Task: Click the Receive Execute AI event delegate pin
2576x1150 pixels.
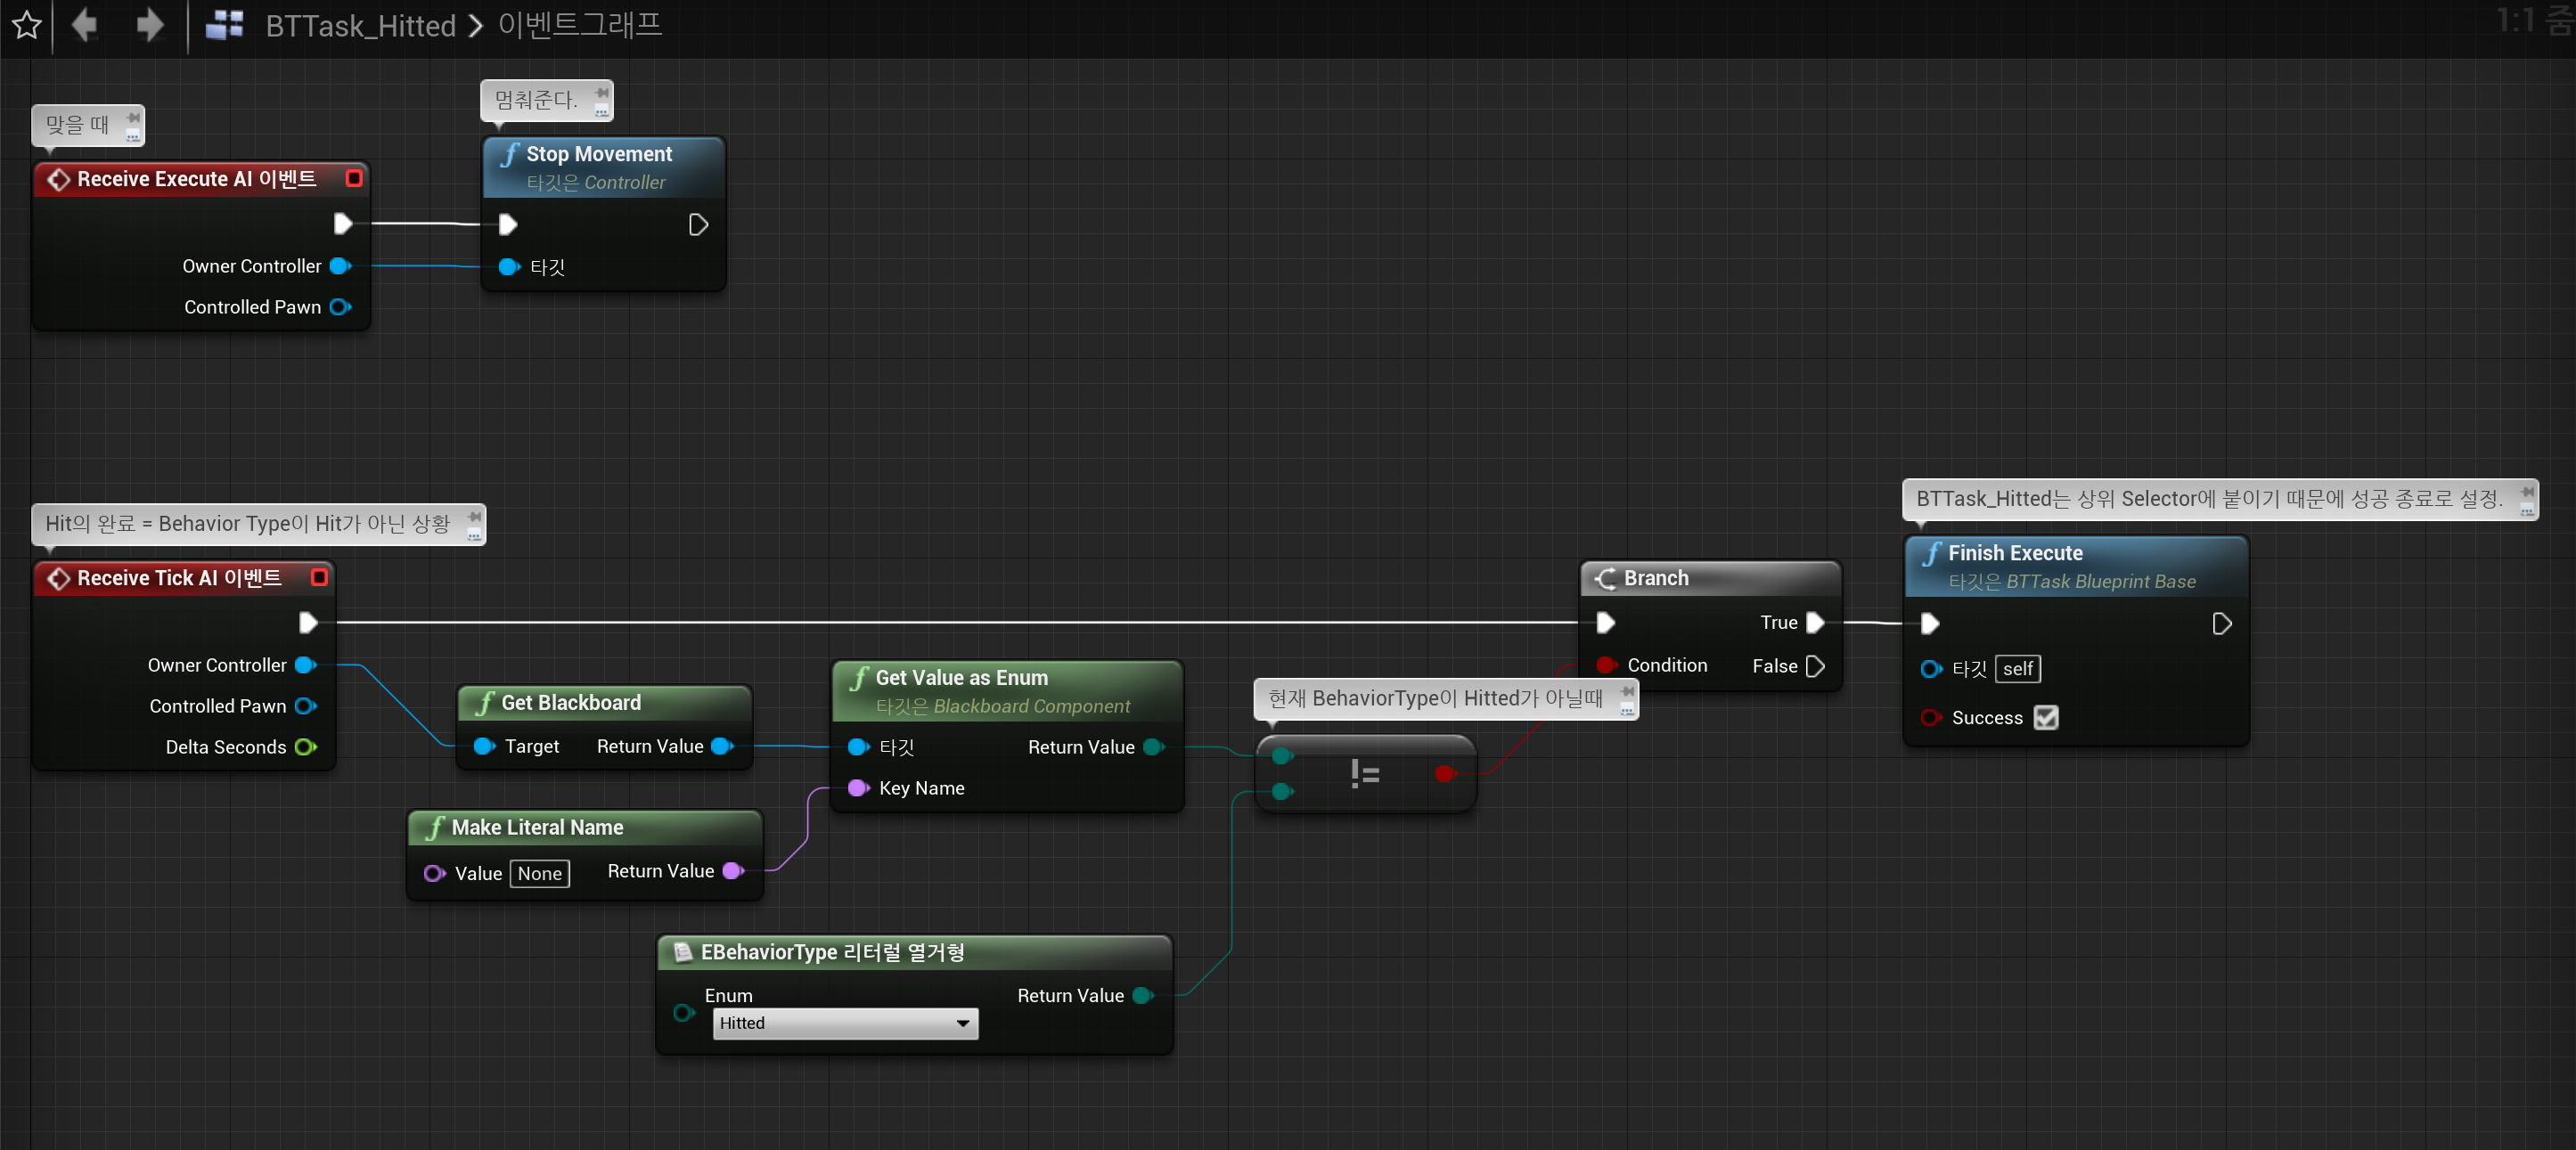Action: pos(353,178)
